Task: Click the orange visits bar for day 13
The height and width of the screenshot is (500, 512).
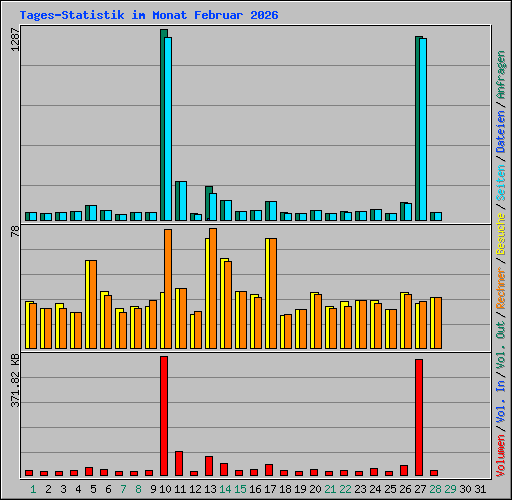Action: pos(213,289)
